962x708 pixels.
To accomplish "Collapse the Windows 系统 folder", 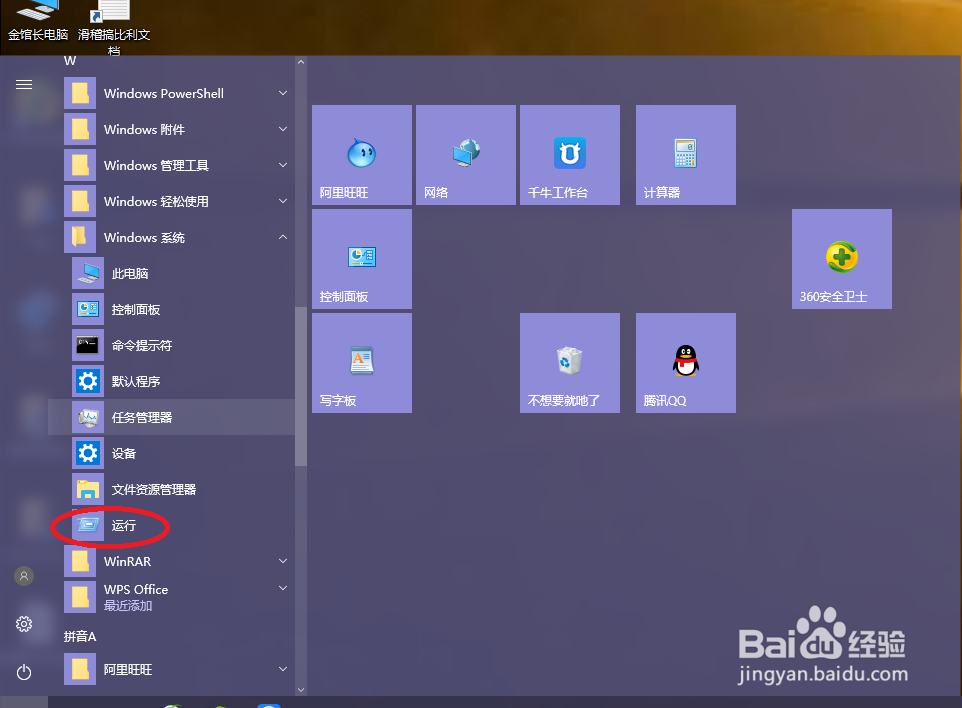I will [281, 237].
